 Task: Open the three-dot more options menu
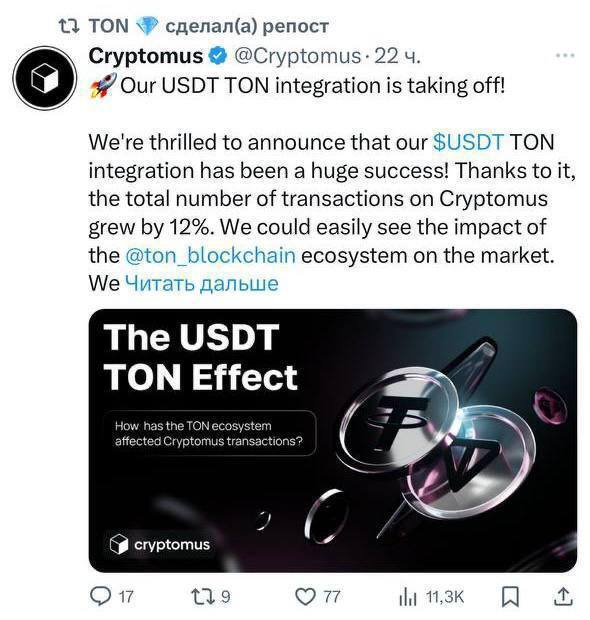[565, 56]
